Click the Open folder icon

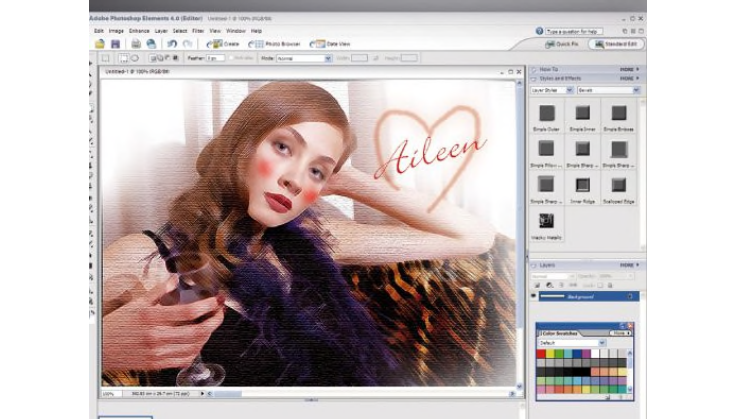click(100, 44)
